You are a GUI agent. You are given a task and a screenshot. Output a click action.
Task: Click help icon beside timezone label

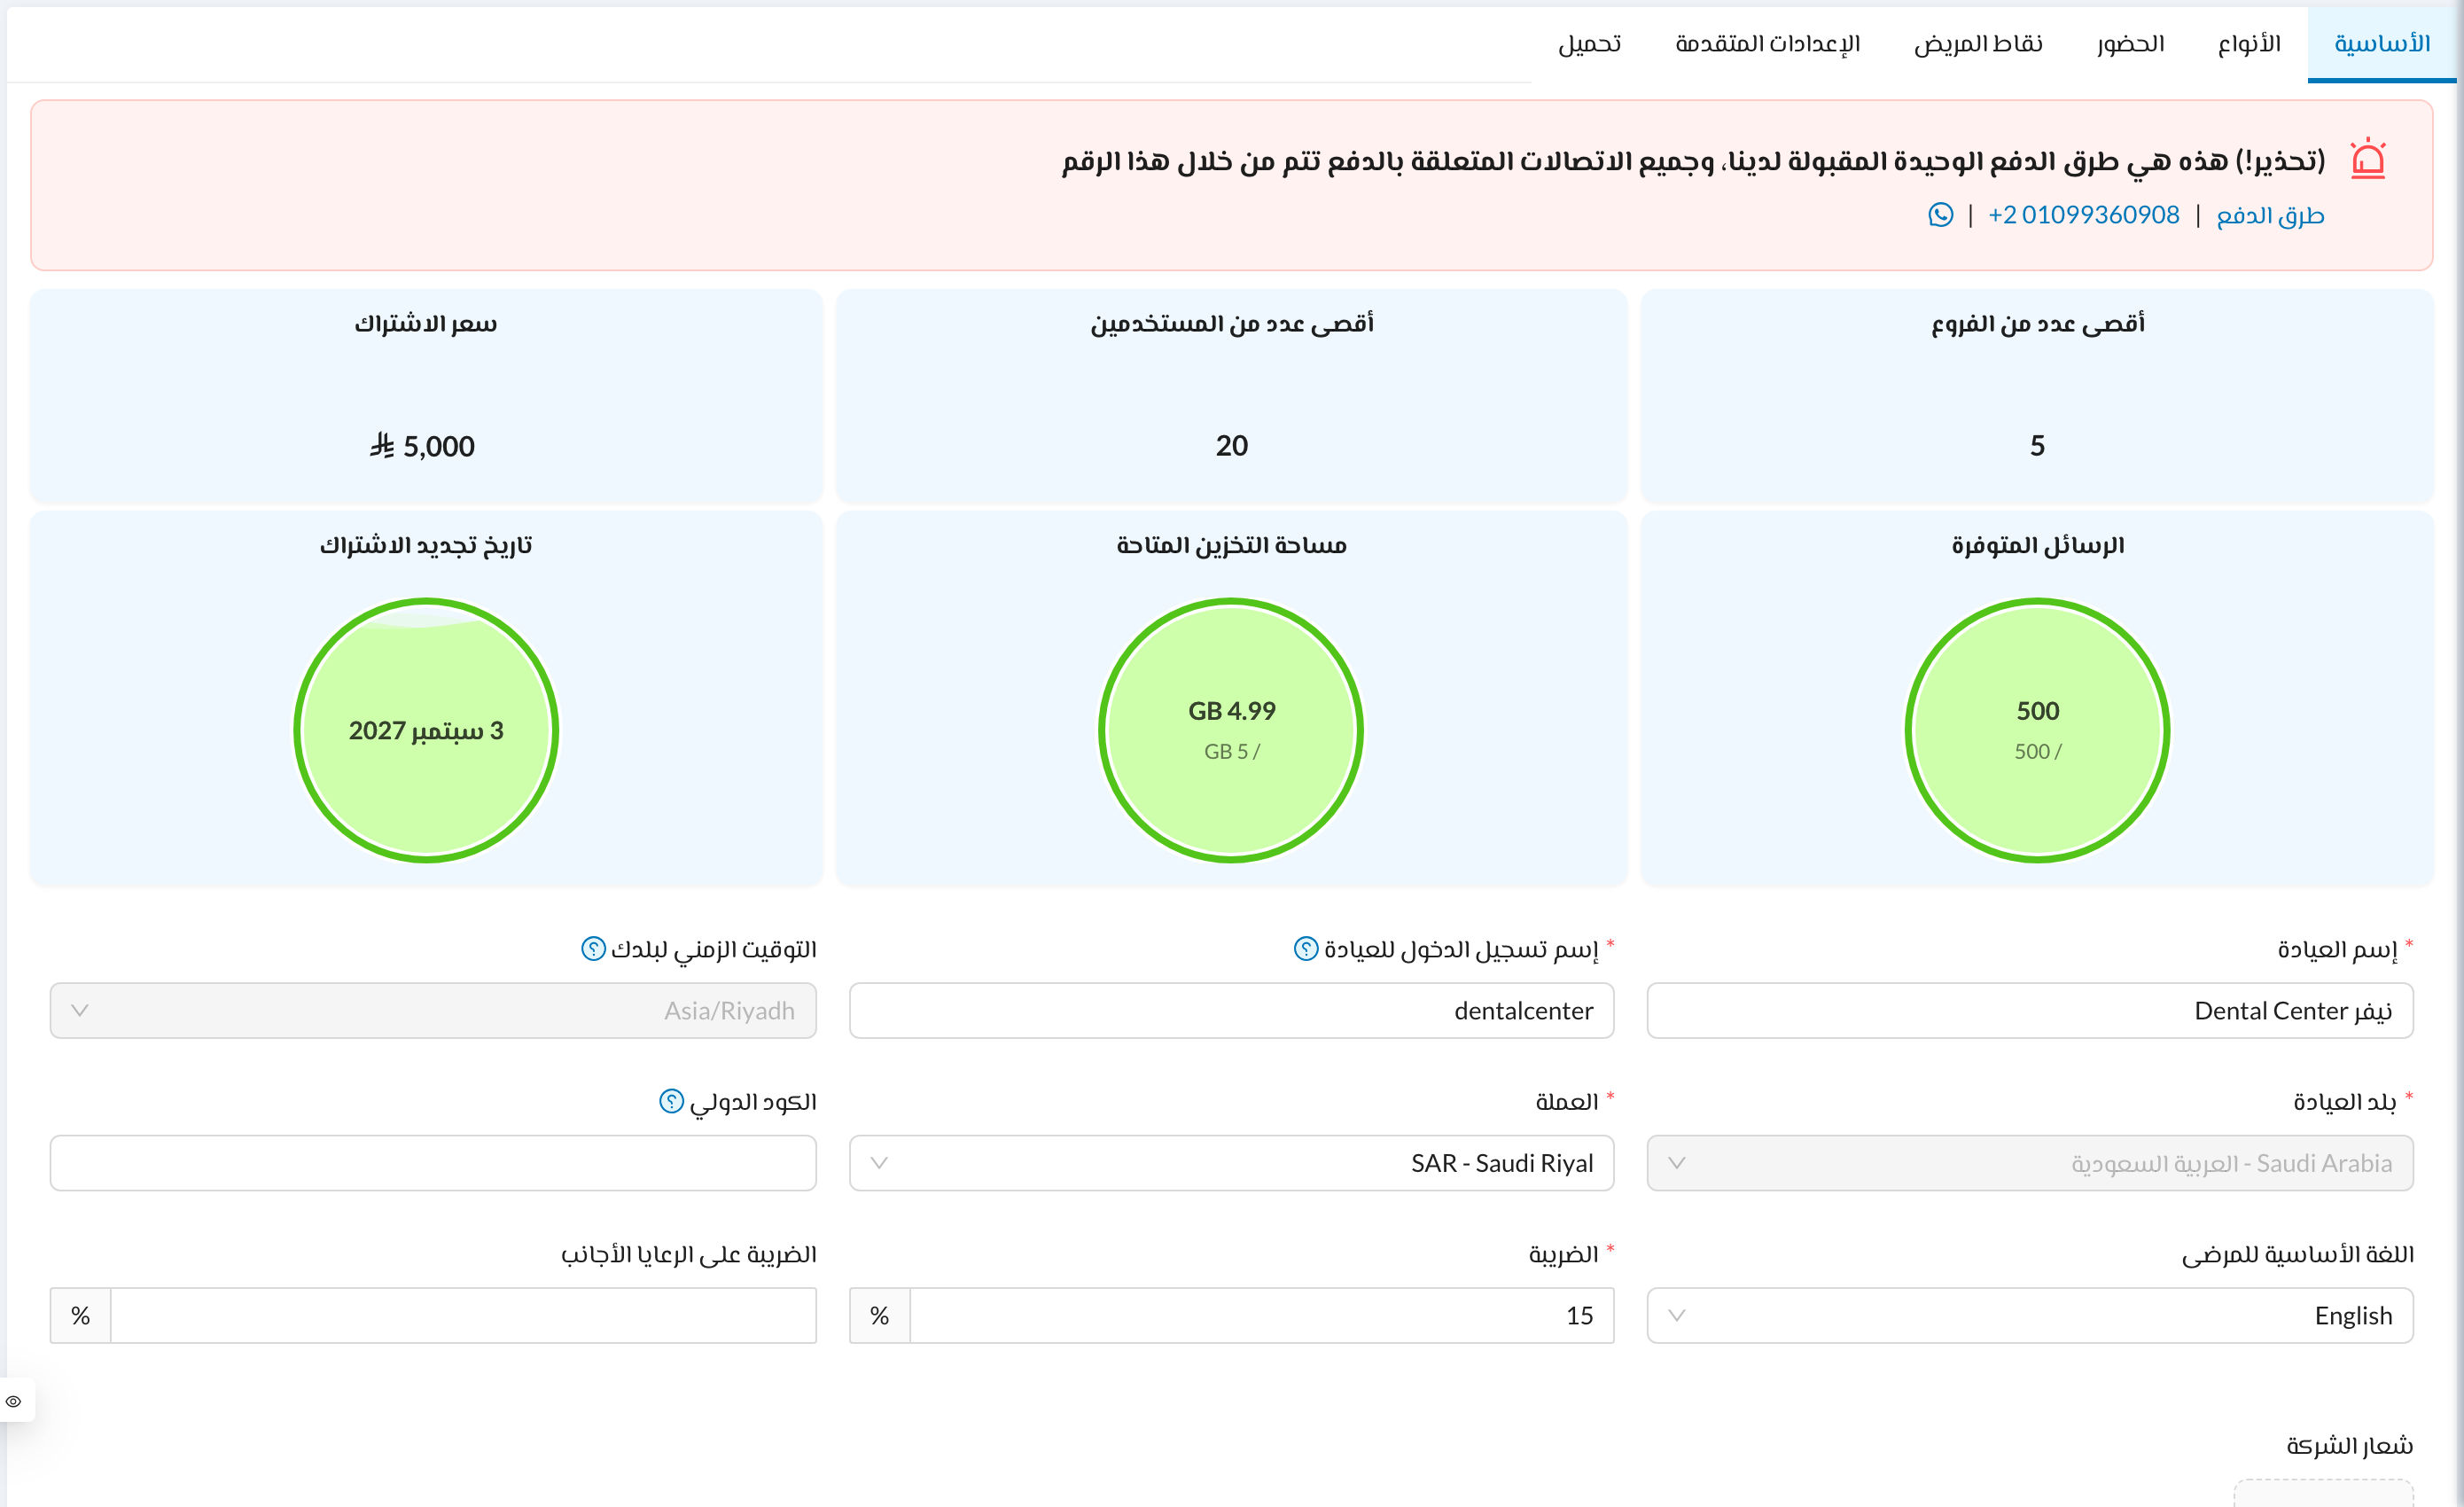[593, 948]
